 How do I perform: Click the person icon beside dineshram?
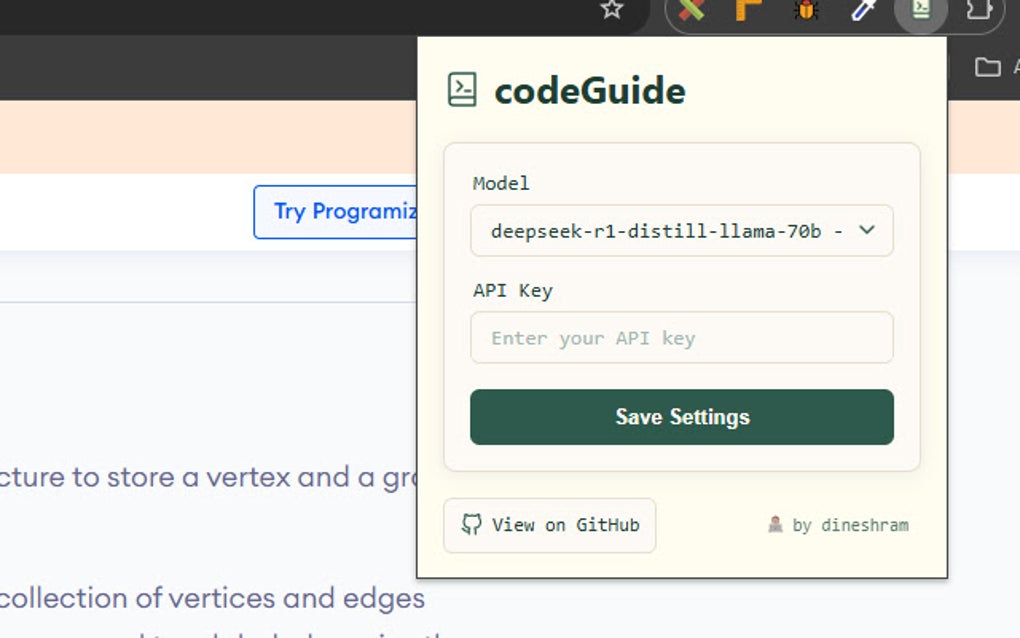click(775, 524)
